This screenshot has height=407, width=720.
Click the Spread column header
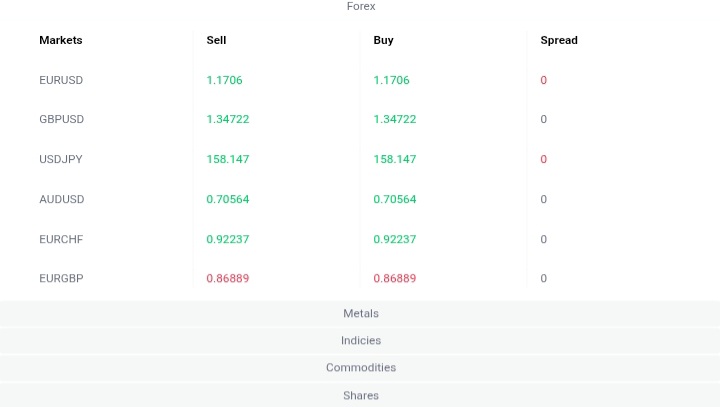pyautogui.click(x=559, y=41)
